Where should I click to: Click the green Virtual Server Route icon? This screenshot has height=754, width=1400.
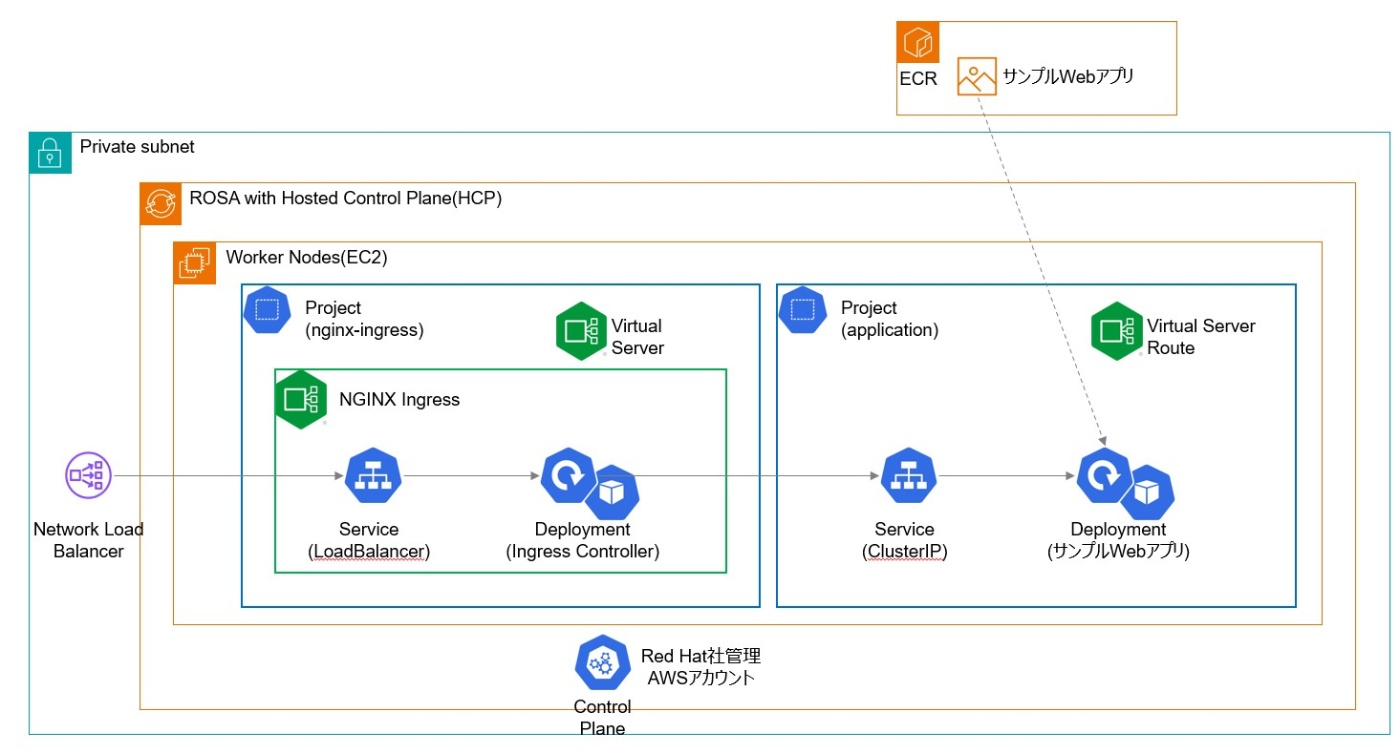[1117, 333]
